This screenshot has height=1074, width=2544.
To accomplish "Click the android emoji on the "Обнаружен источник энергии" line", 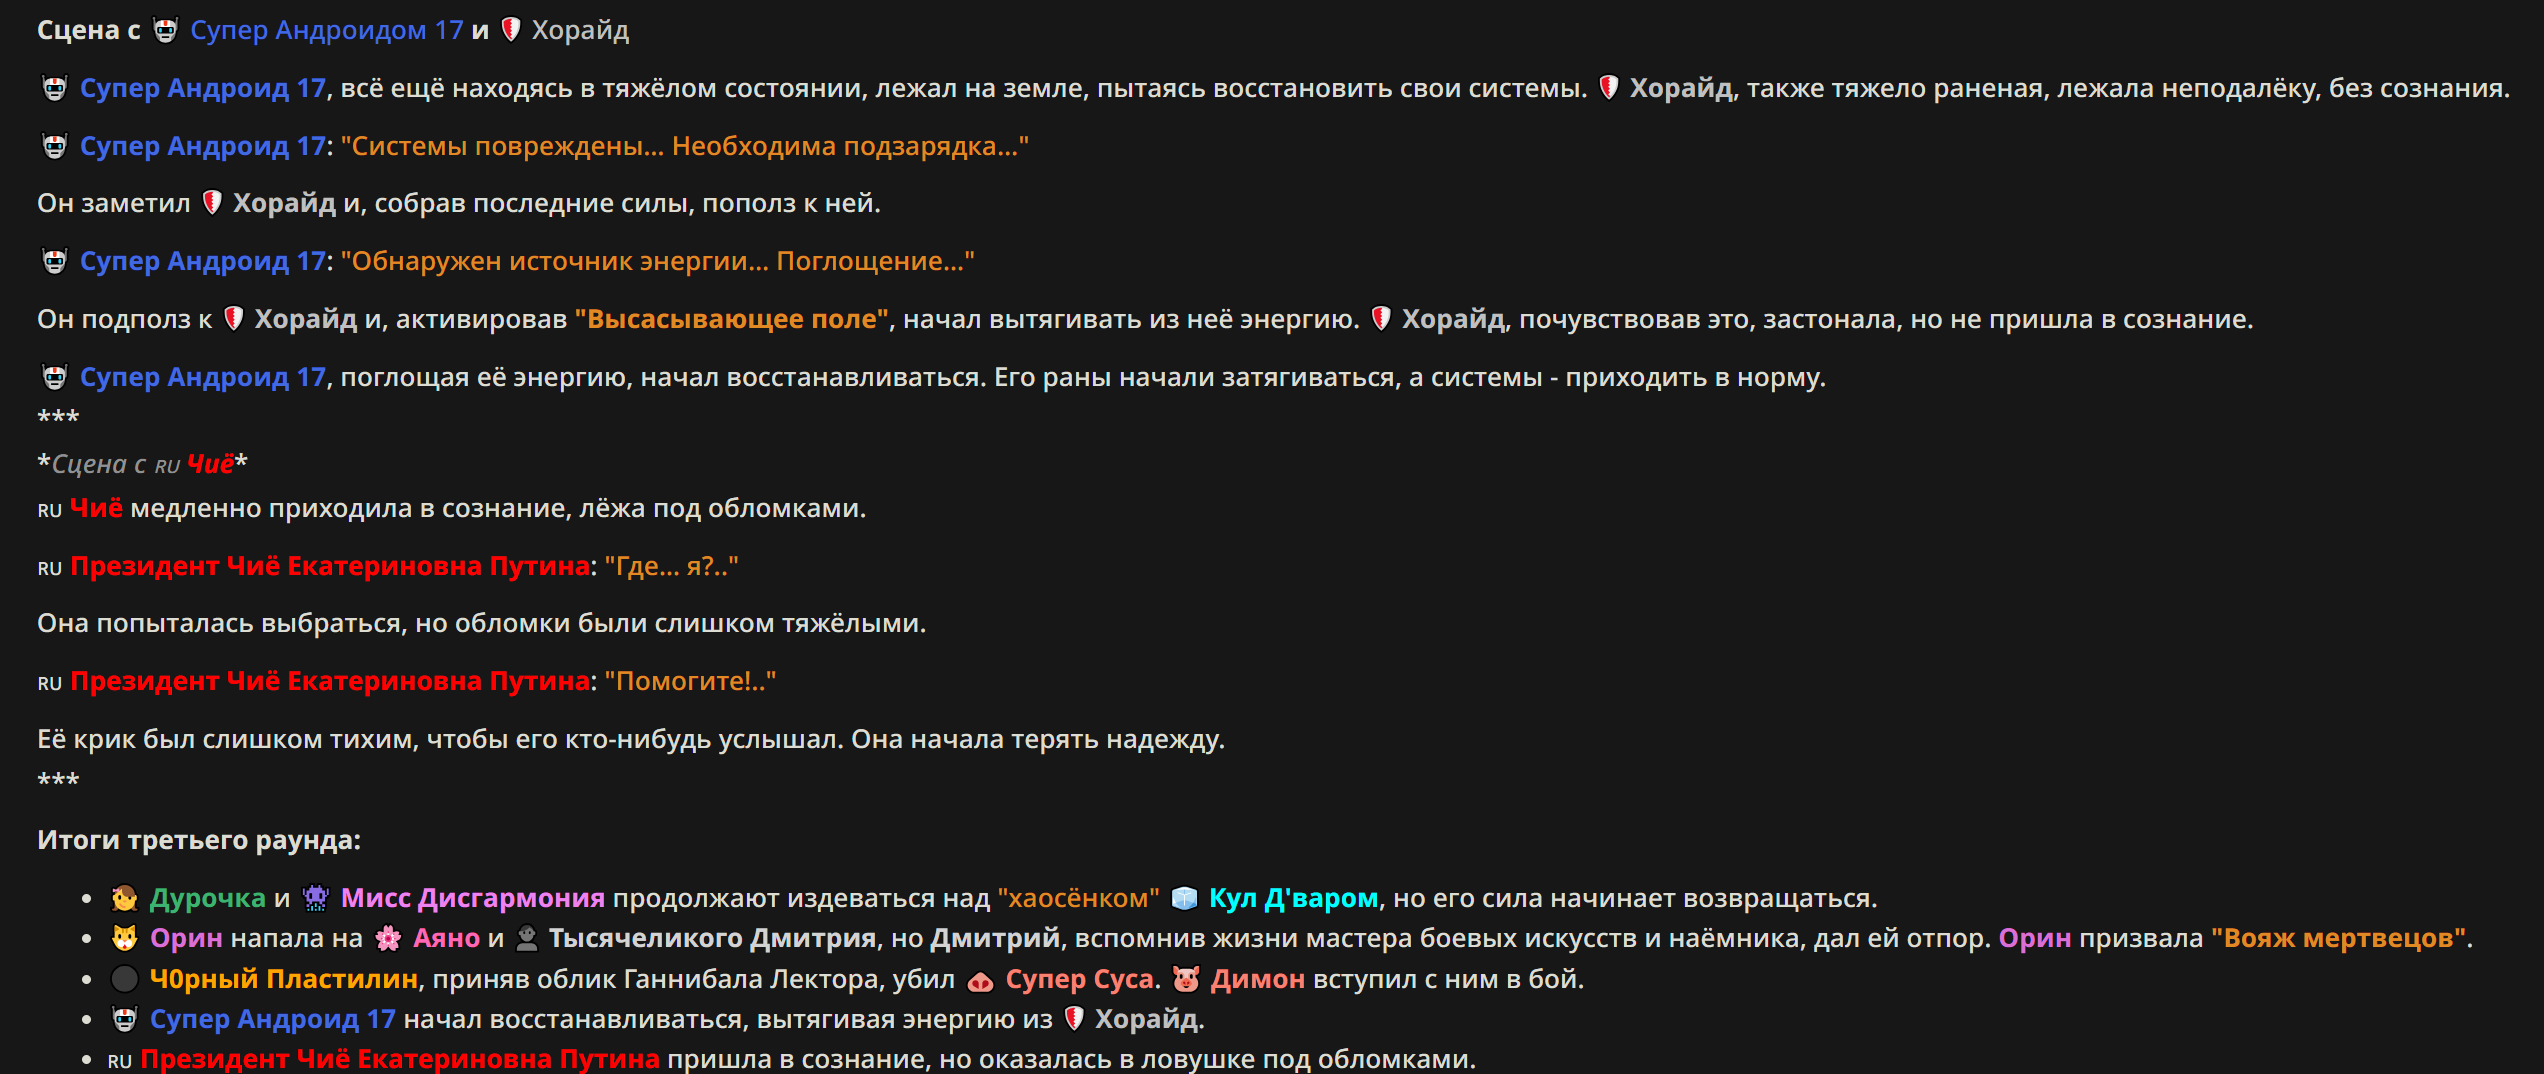I will tap(54, 262).
